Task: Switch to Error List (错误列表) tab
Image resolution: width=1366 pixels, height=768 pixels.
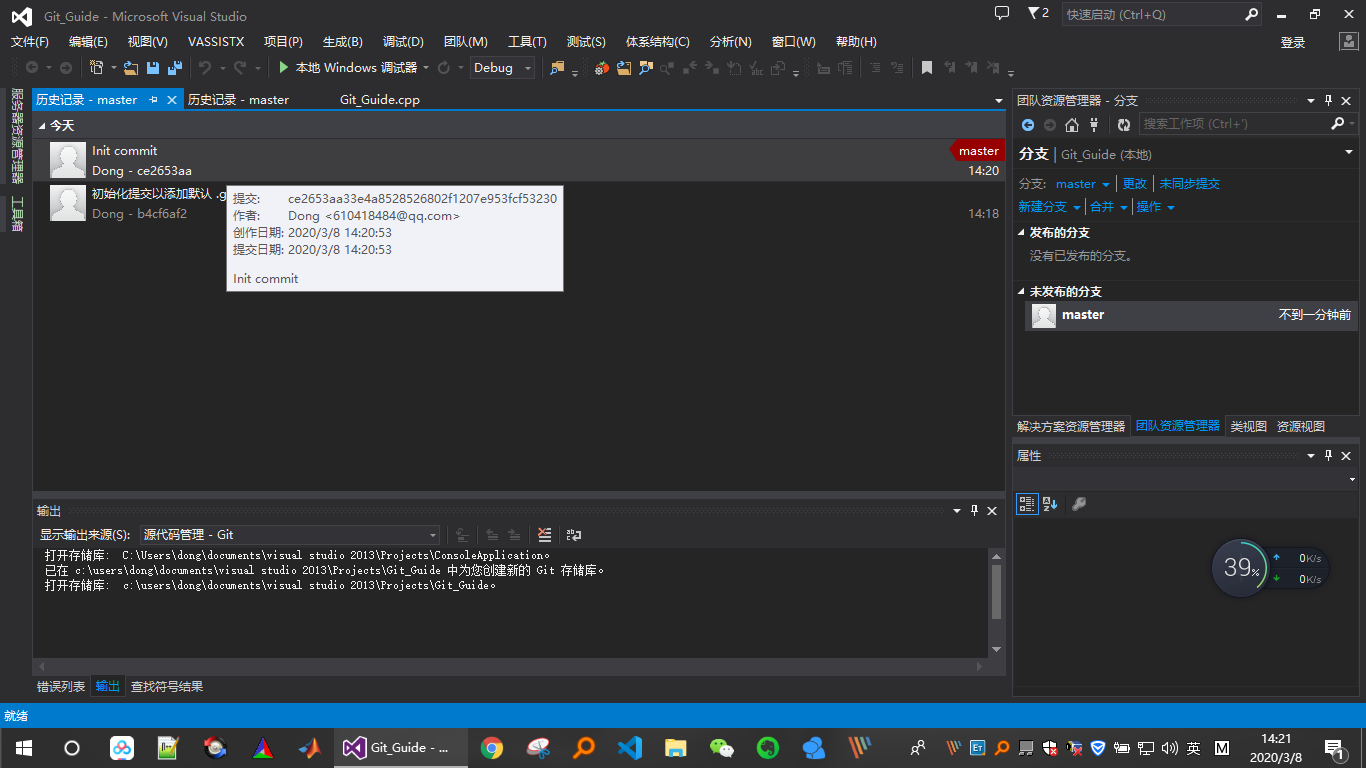Action: click(x=61, y=686)
